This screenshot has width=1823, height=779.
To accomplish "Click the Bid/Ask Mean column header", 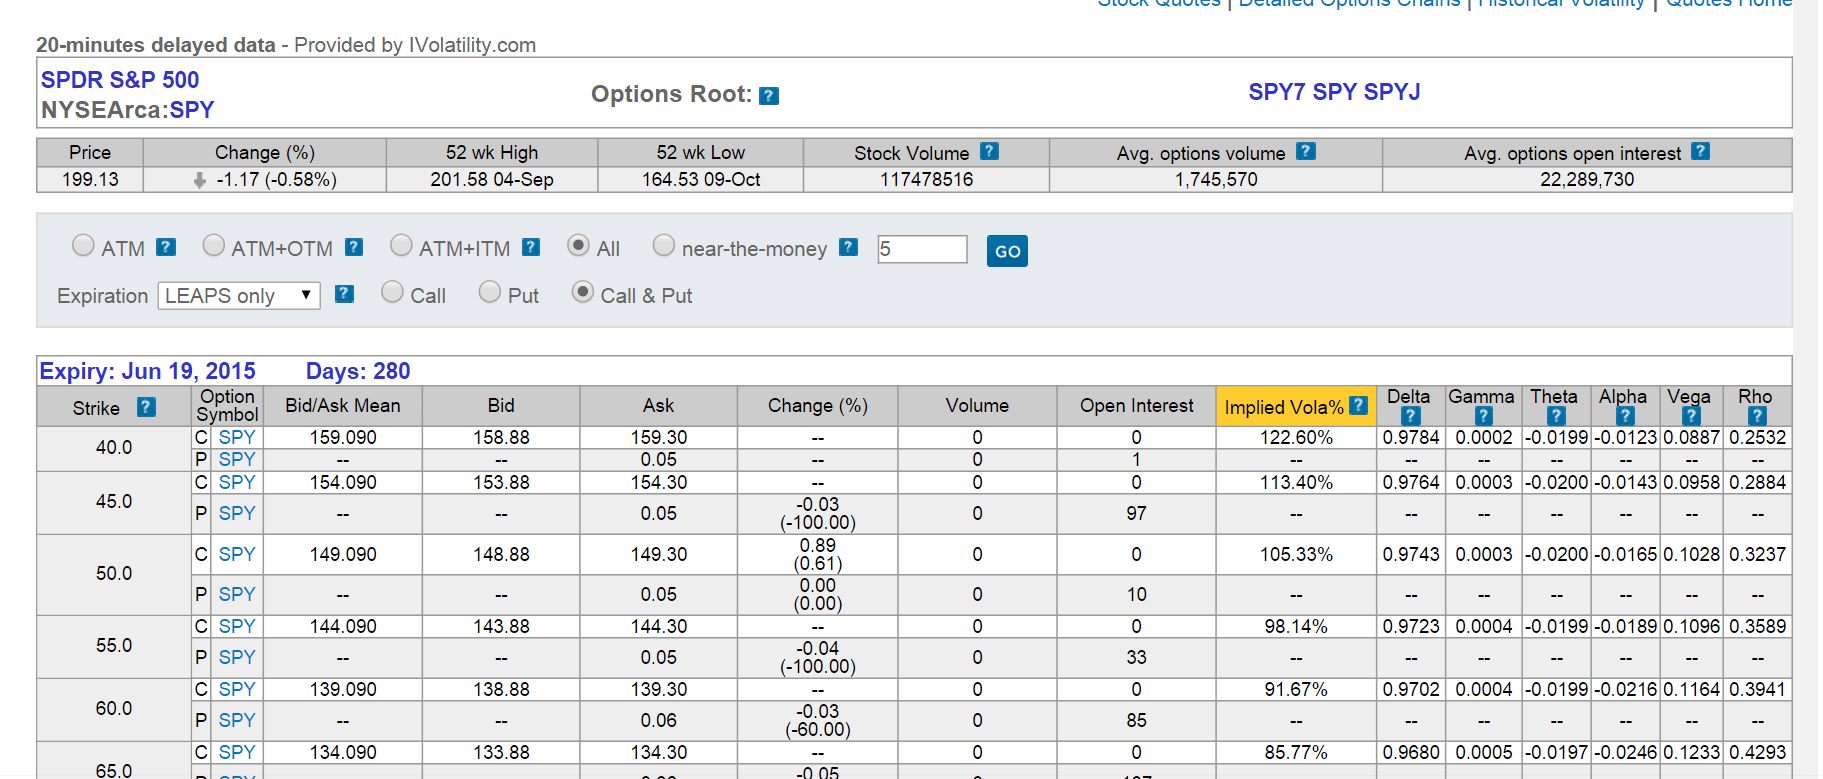I will pyautogui.click(x=343, y=405).
